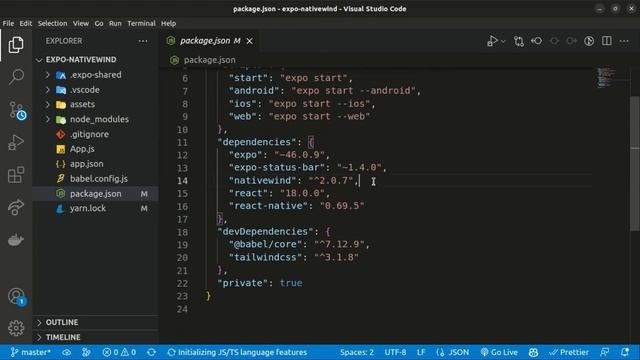Change encoding via UTF-8 status item
The image size is (640, 360).
click(395, 352)
